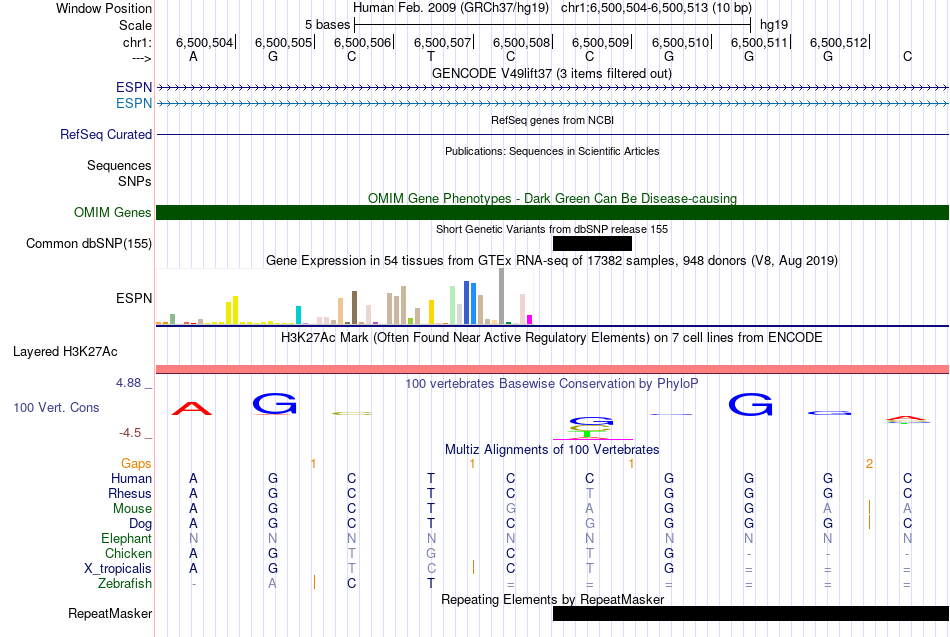Click the Layered H3K27Ac track label
950x637 pixels.
[65, 352]
